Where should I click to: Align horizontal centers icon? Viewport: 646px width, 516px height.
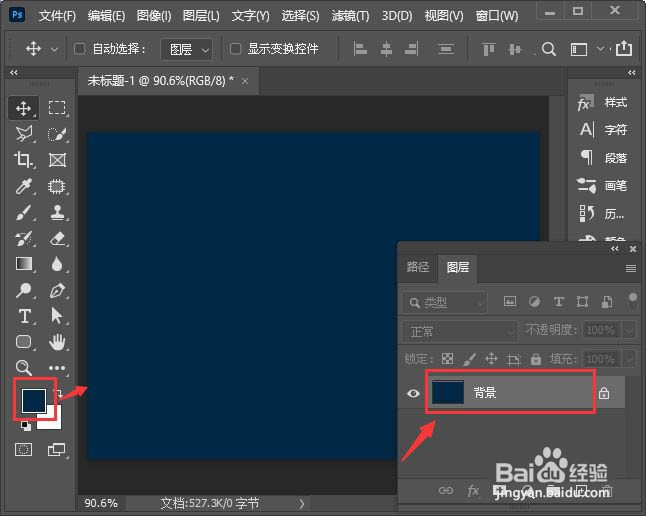tap(386, 49)
